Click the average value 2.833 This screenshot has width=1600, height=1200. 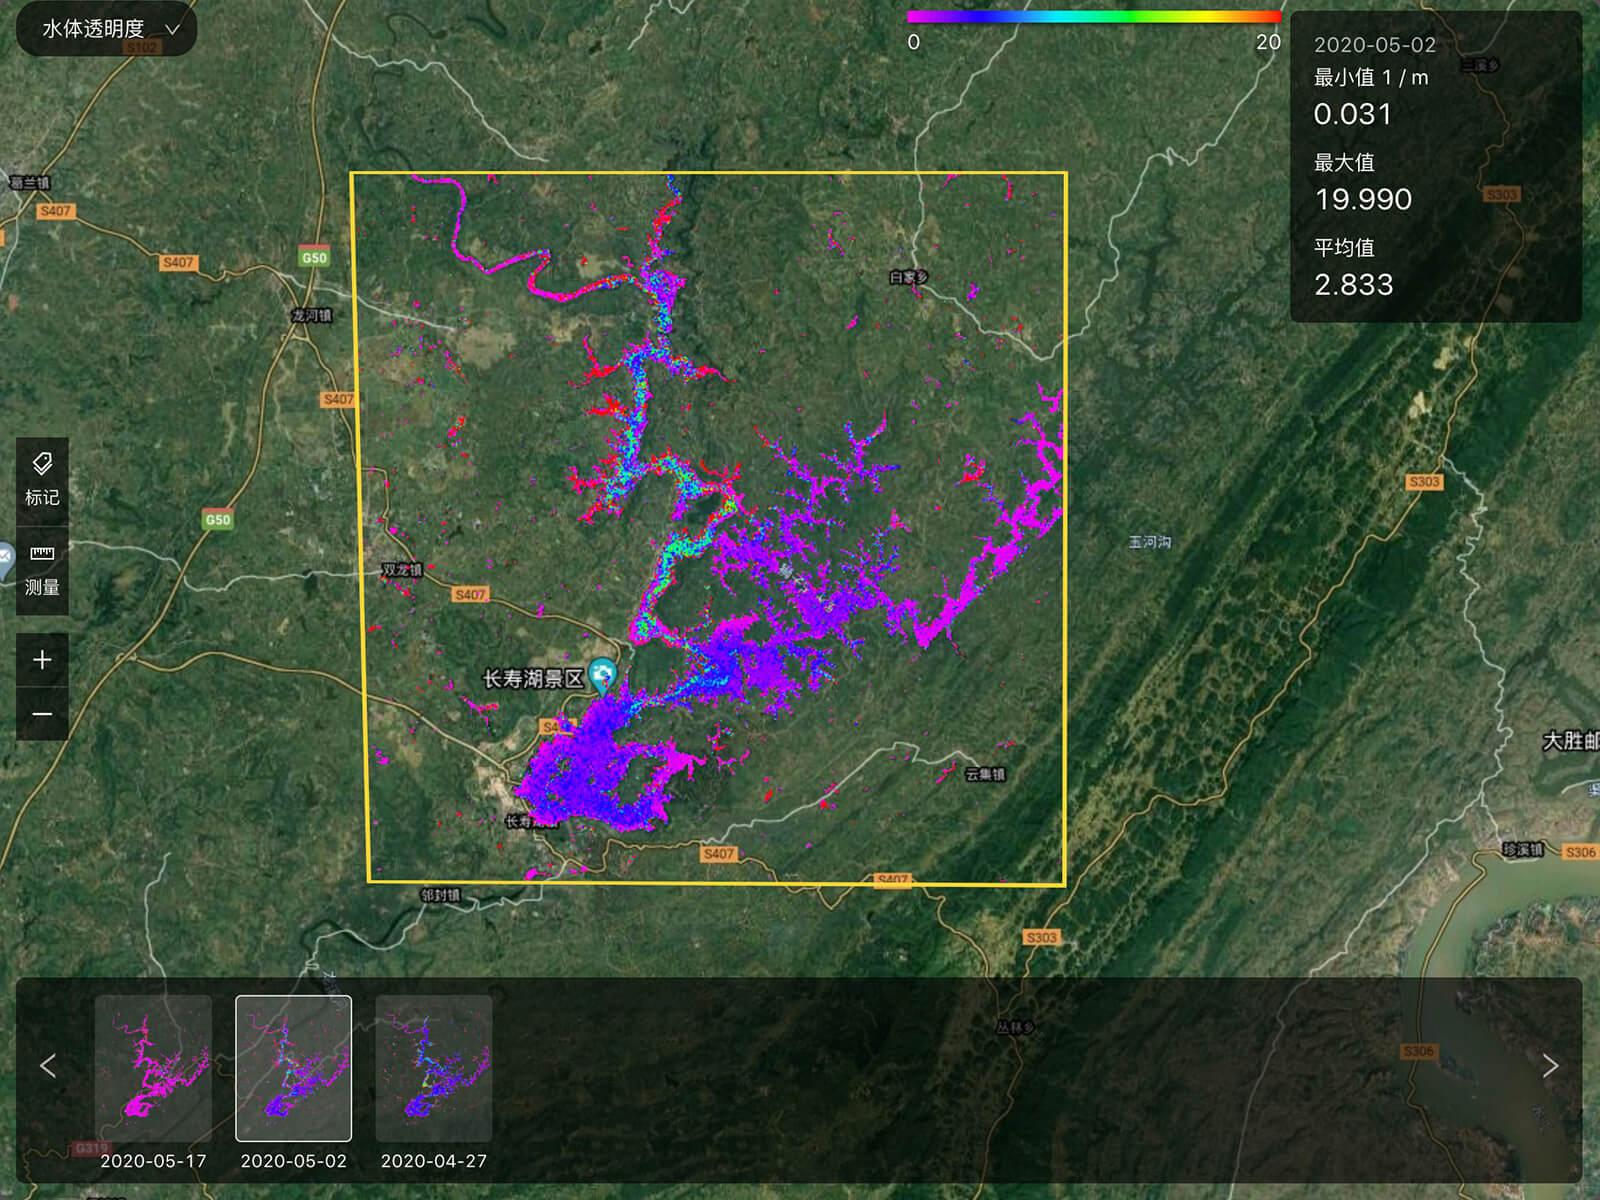coord(1353,285)
